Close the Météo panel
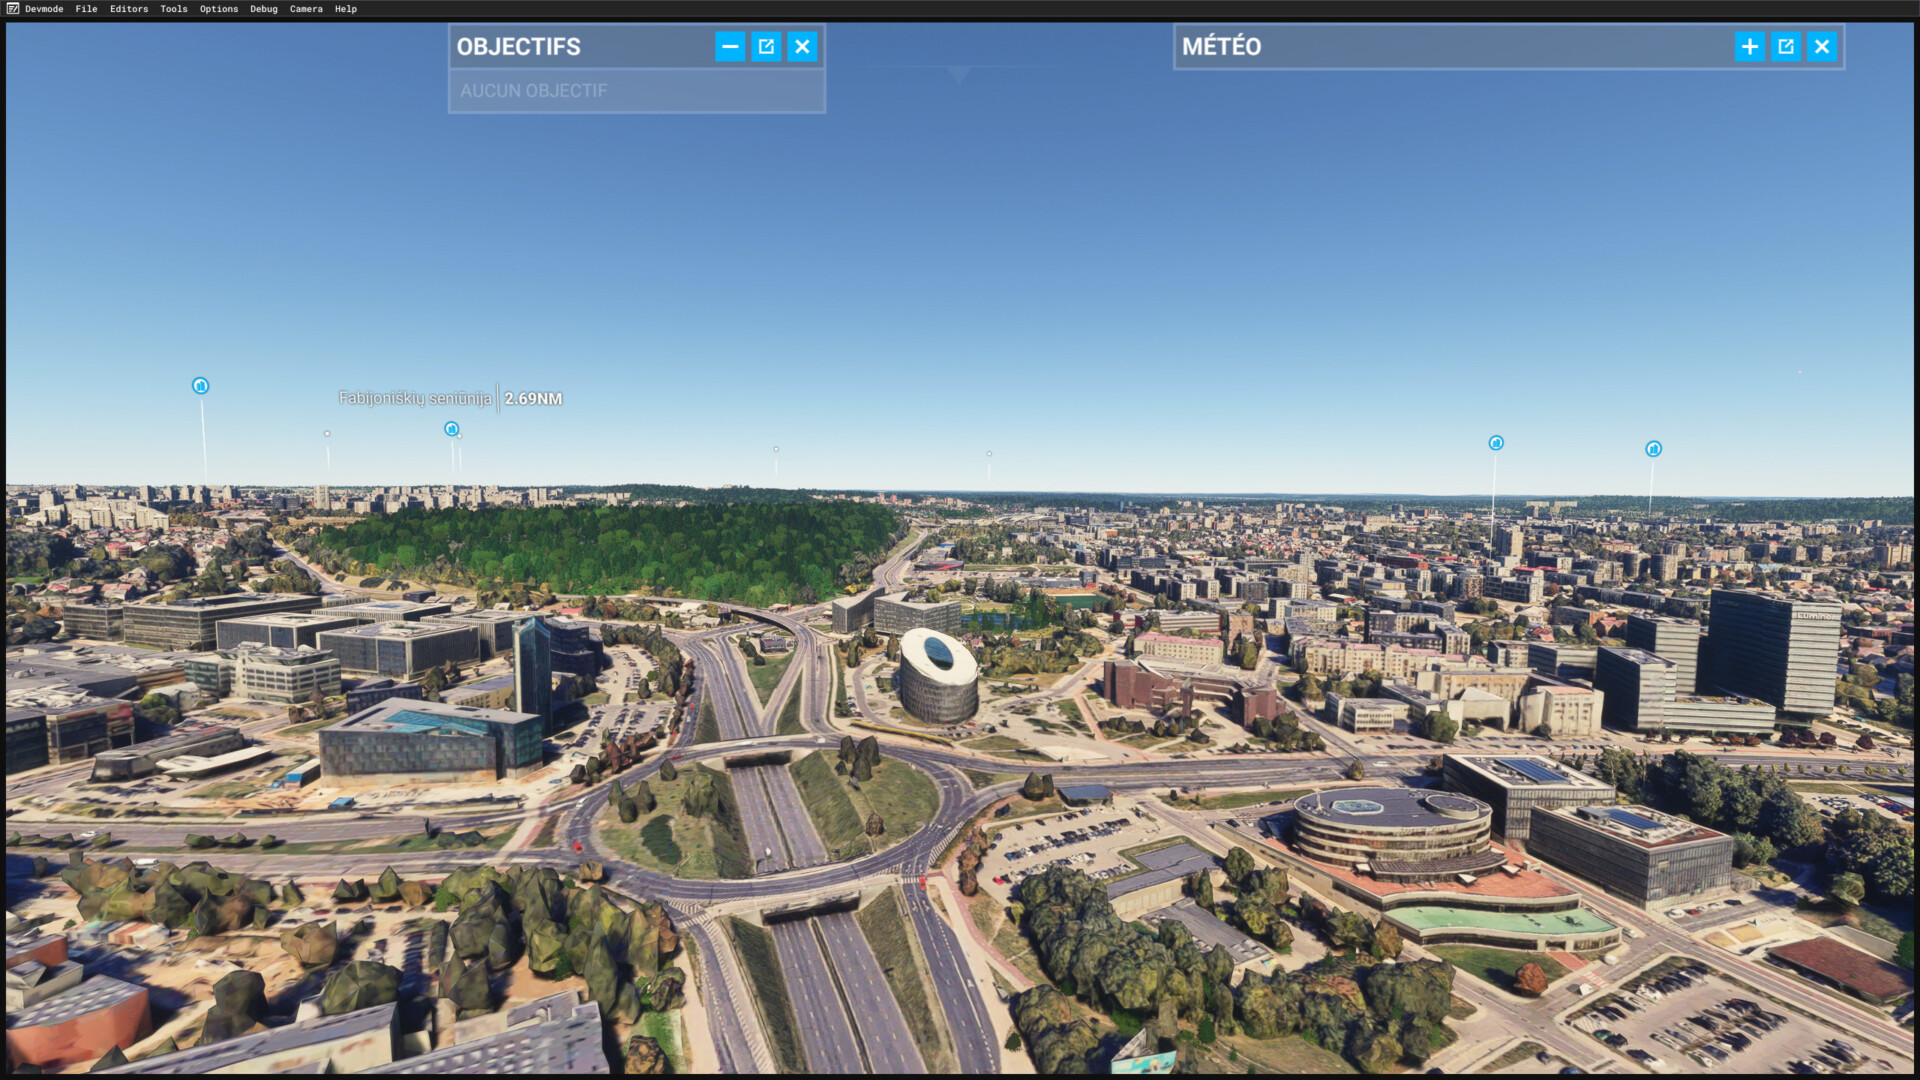 [x=1822, y=47]
